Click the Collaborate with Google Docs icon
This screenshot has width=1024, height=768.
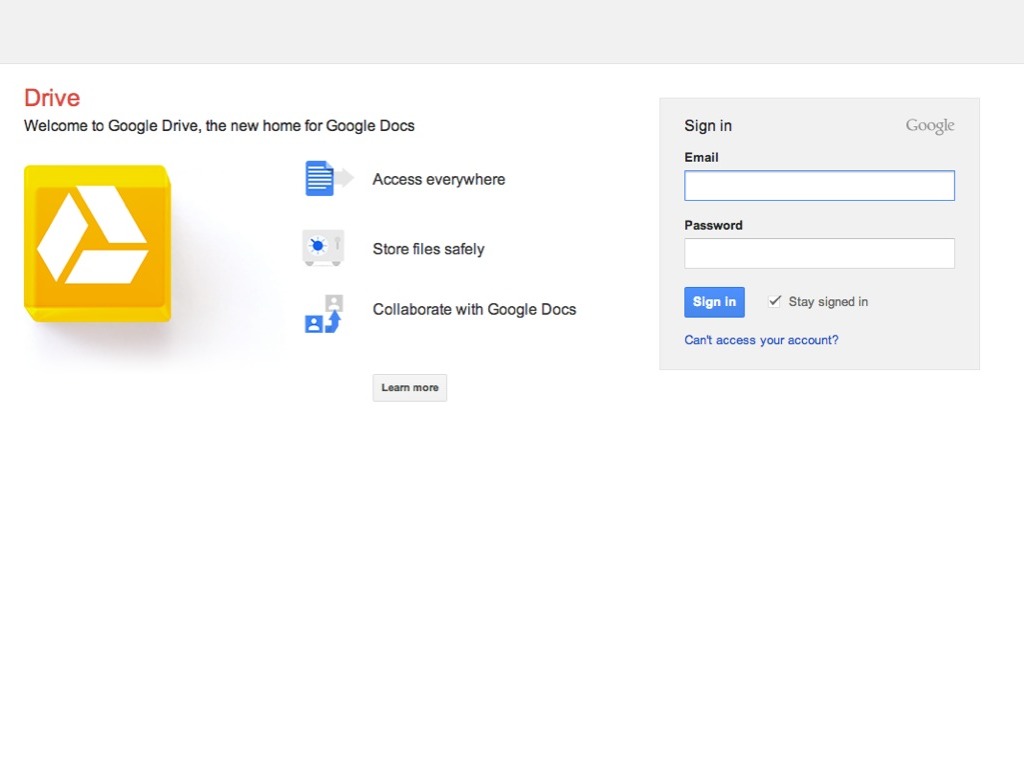pos(323,314)
